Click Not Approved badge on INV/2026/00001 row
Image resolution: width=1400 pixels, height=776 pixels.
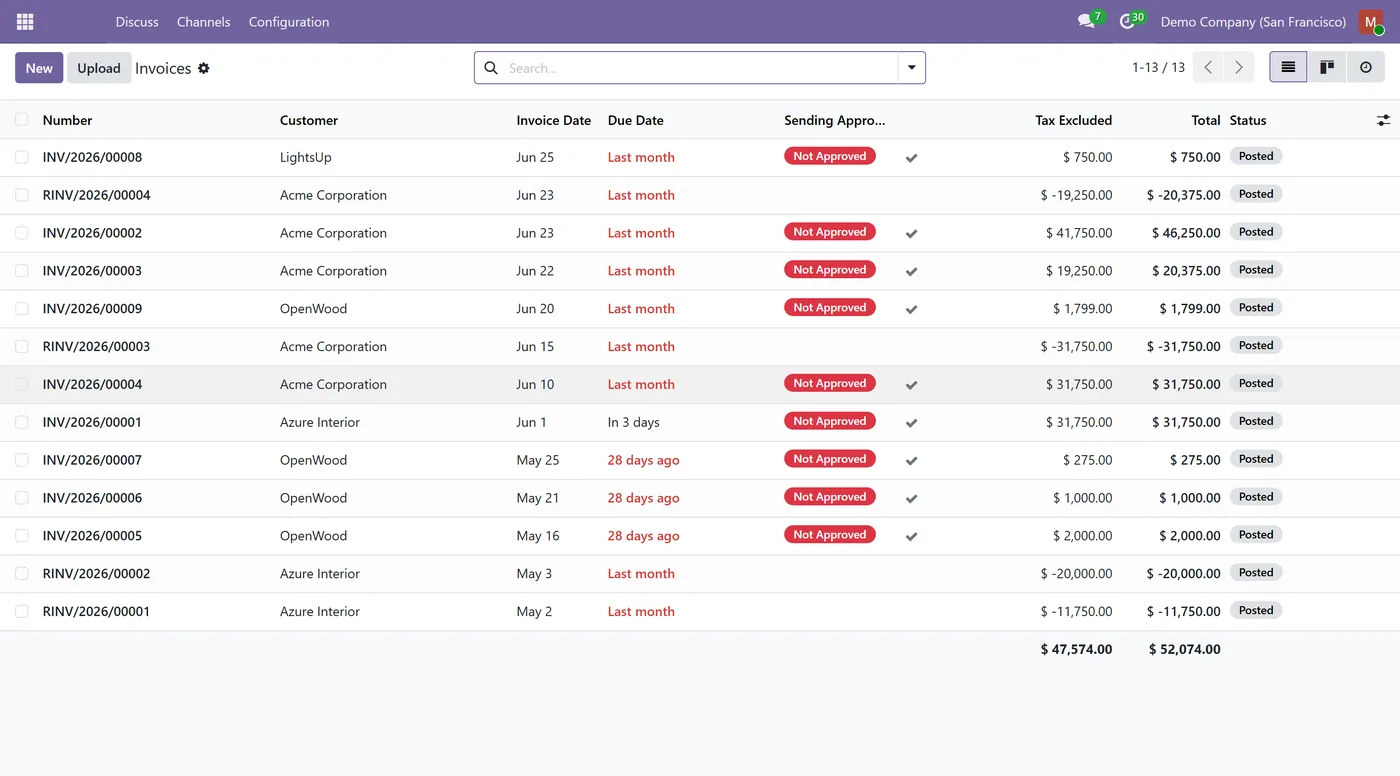coord(830,421)
